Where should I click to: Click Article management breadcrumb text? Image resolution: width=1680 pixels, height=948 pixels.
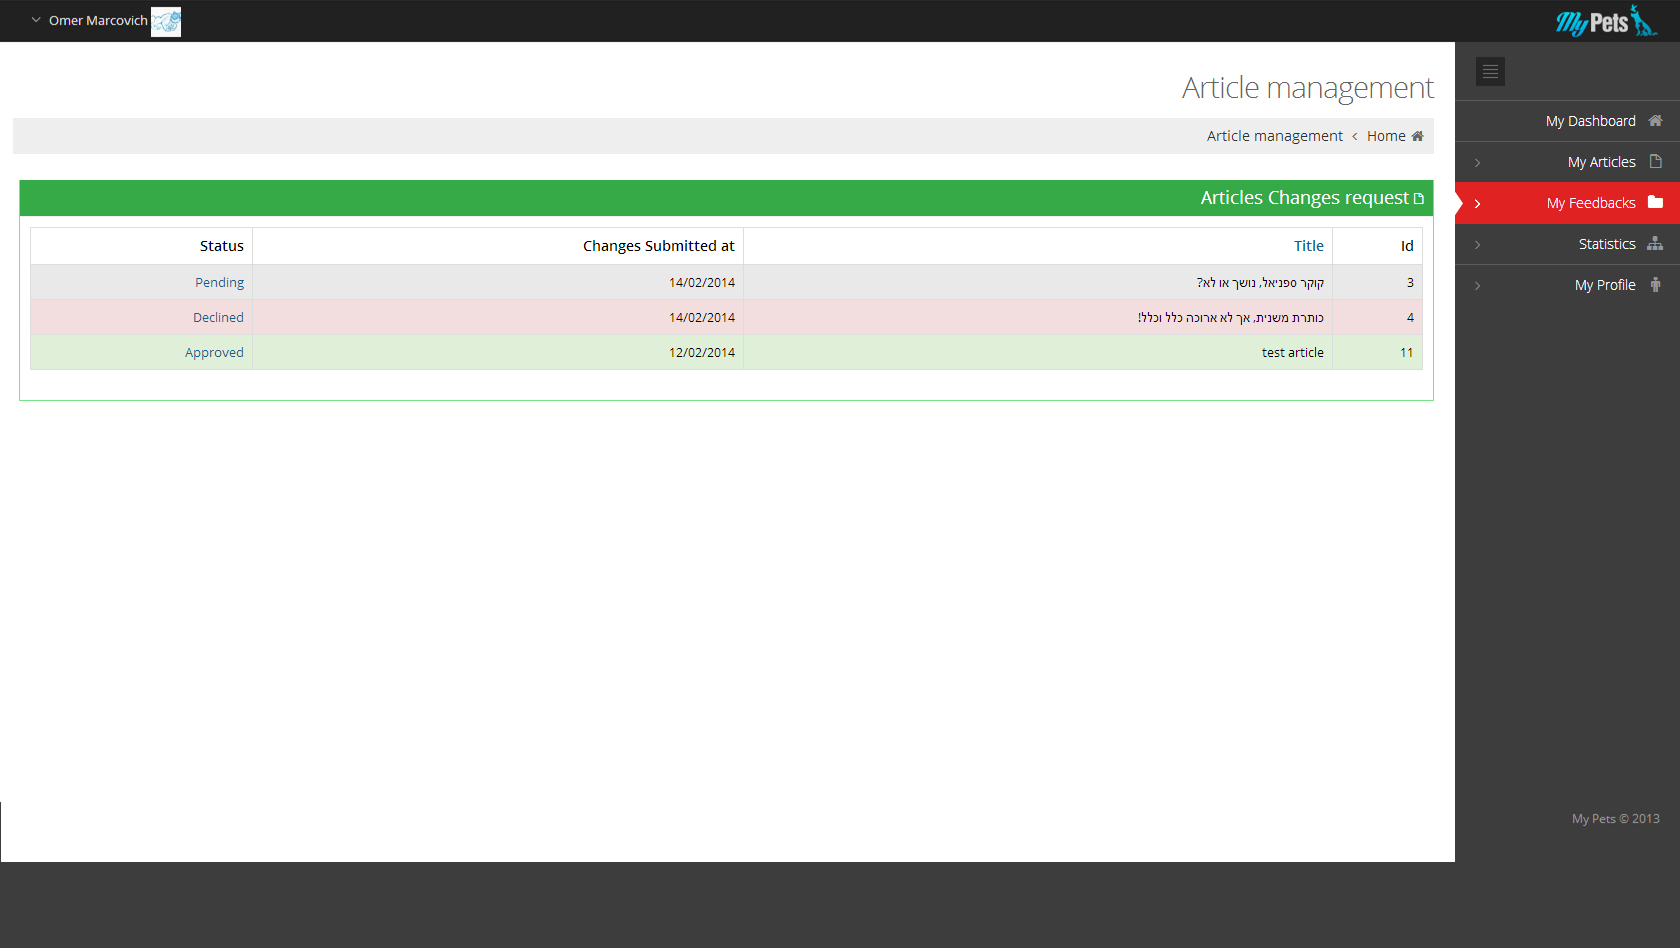click(x=1275, y=136)
